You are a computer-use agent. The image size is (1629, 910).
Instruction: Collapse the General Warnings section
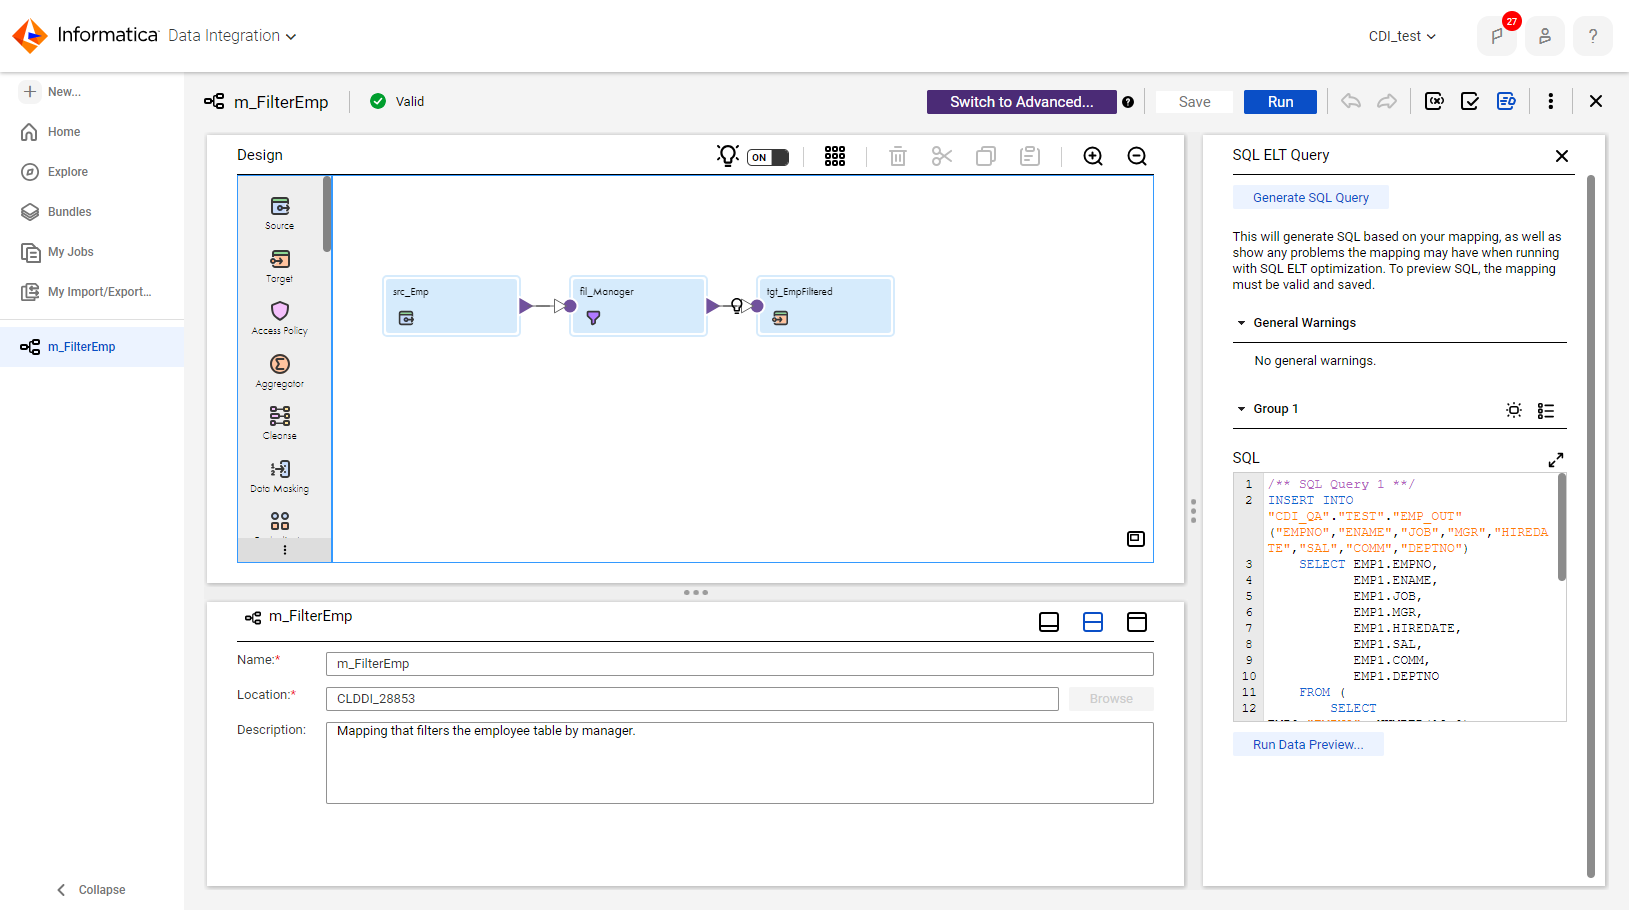point(1242,323)
